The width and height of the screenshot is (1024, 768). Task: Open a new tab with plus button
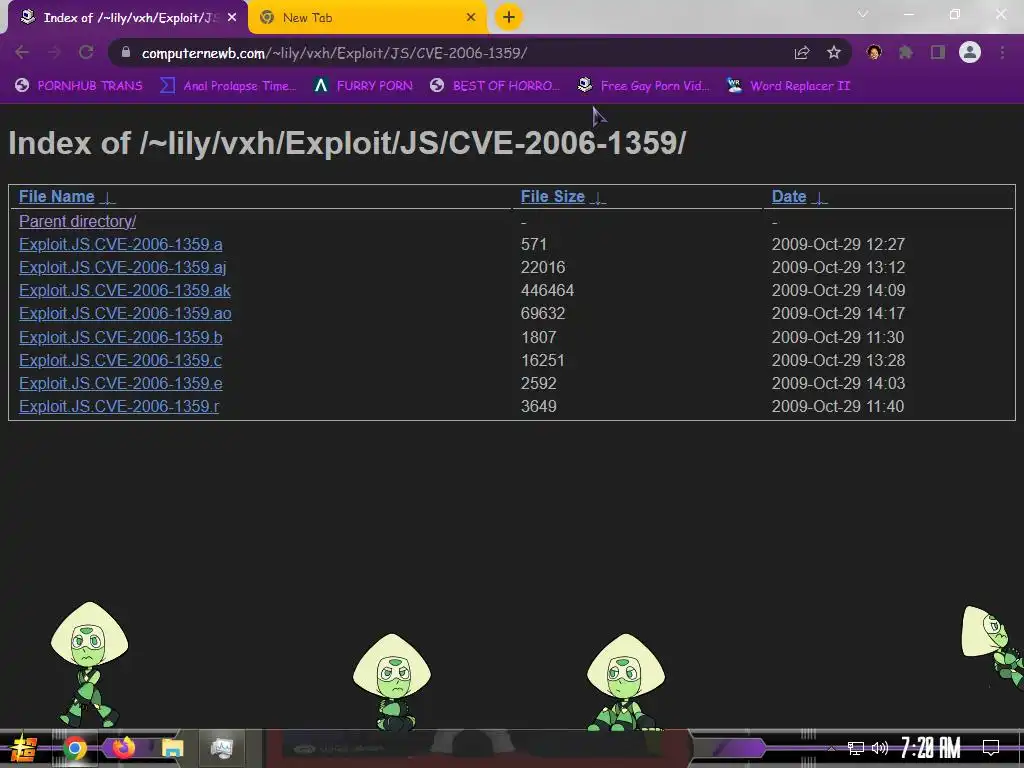(x=509, y=17)
